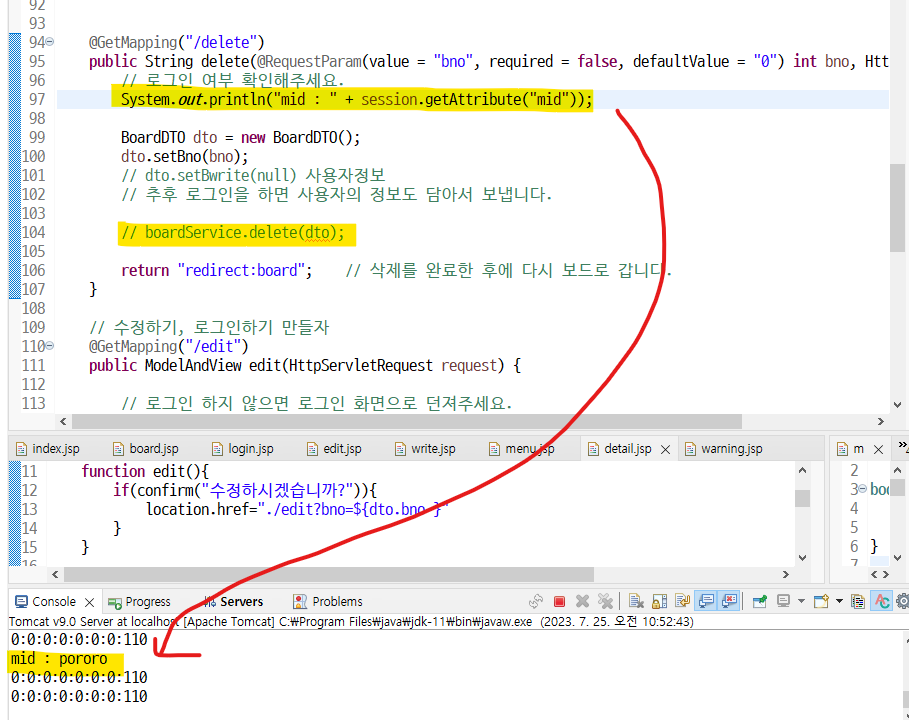
Task: Toggle show console when standard out changes
Action: [706, 601]
